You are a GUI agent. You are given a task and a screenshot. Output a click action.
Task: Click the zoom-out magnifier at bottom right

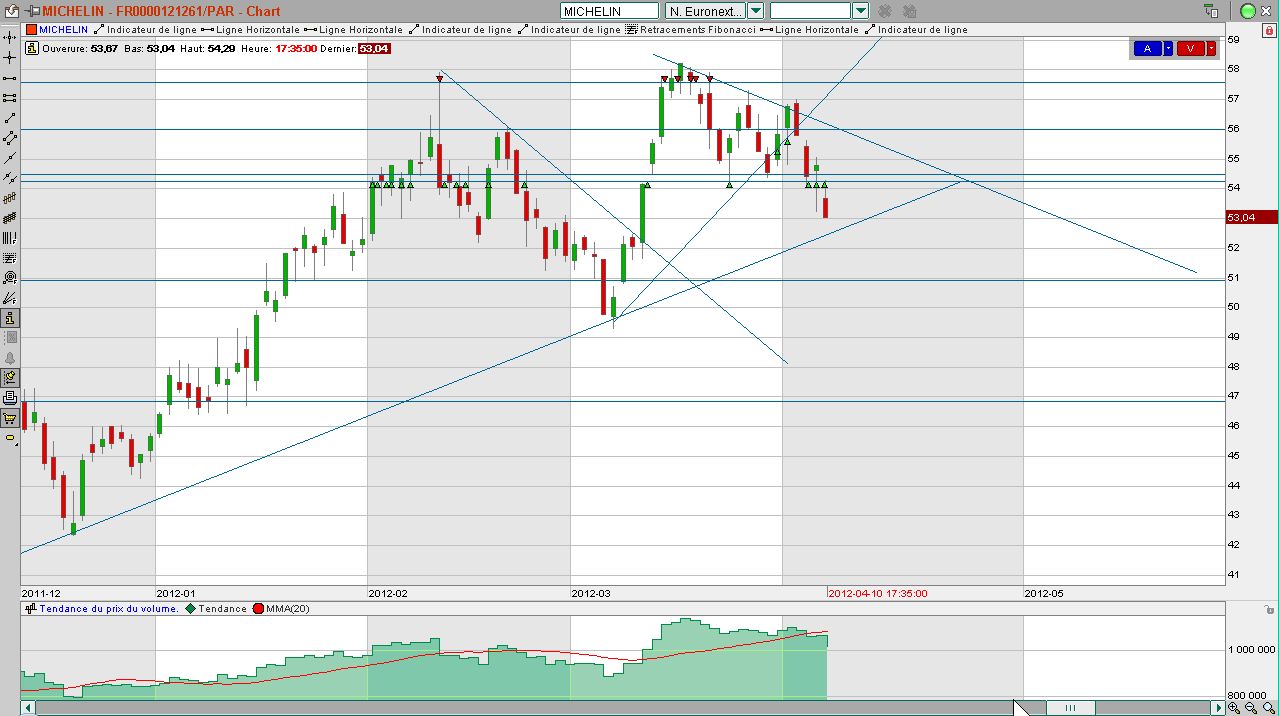pyautogui.click(x=1253, y=708)
